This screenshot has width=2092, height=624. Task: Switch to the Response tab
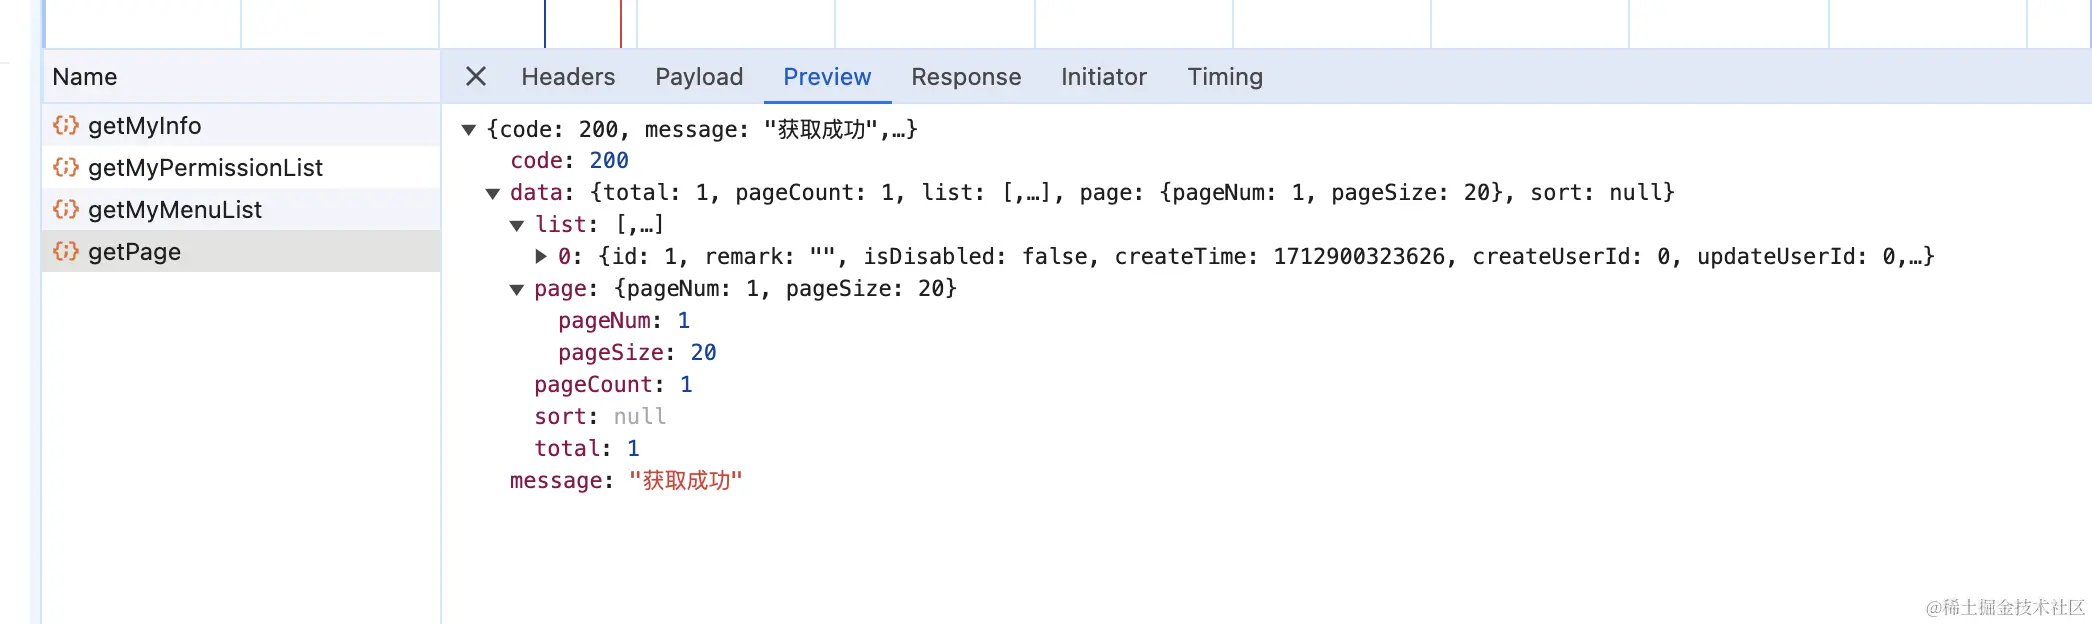(x=966, y=77)
